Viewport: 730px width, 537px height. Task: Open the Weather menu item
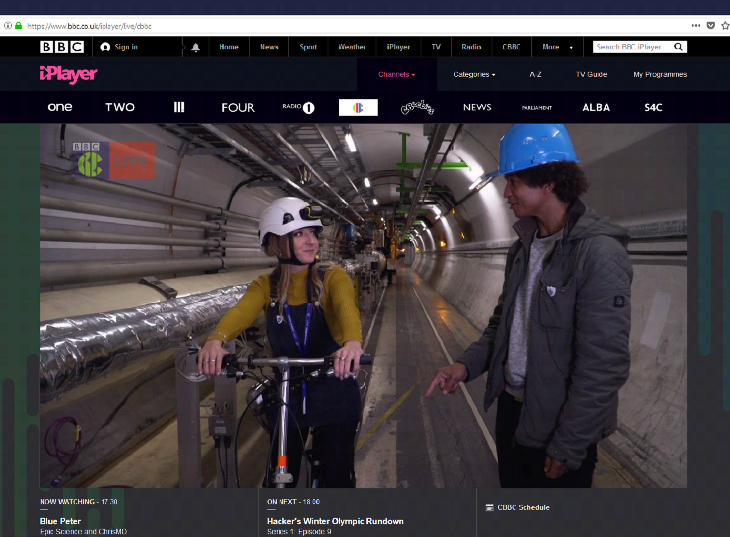(x=352, y=47)
